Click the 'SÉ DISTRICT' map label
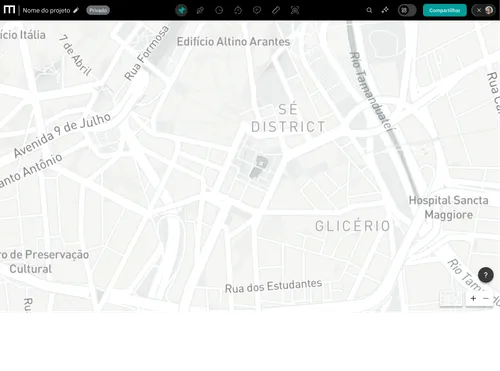Image resolution: width=500 pixels, height=371 pixels. (x=288, y=118)
